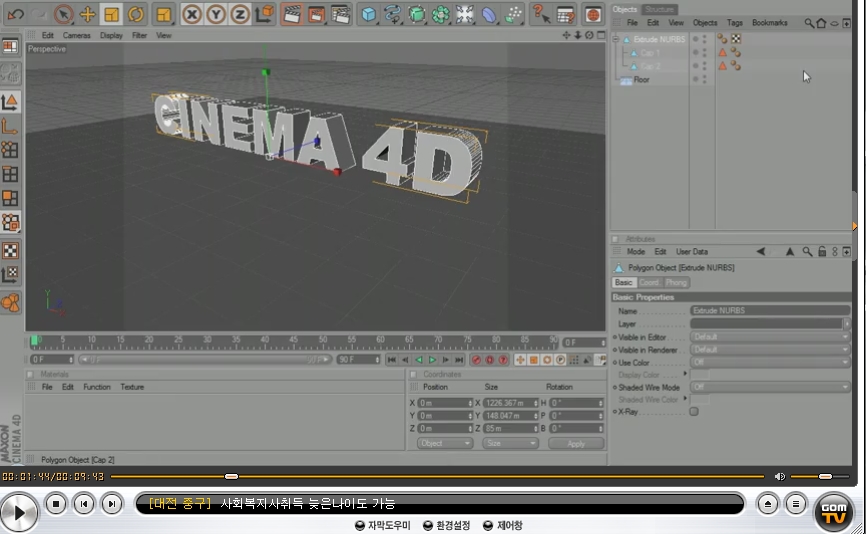Toggle Z axis lock
Image resolution: width=866 pixels, height=534 pixels.
[x=240, y=14]
